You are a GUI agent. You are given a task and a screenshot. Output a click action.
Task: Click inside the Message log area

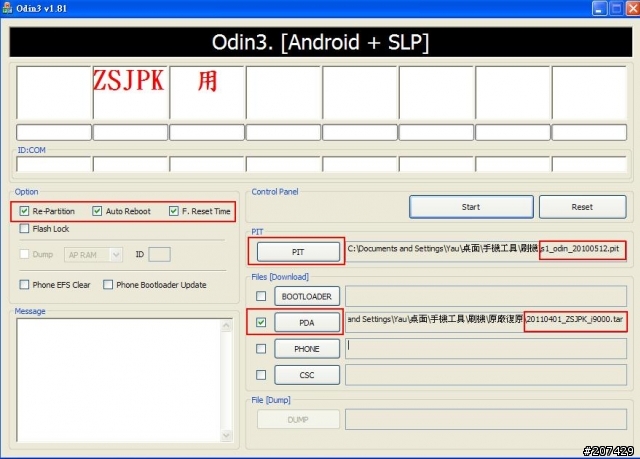coord(118,380)
